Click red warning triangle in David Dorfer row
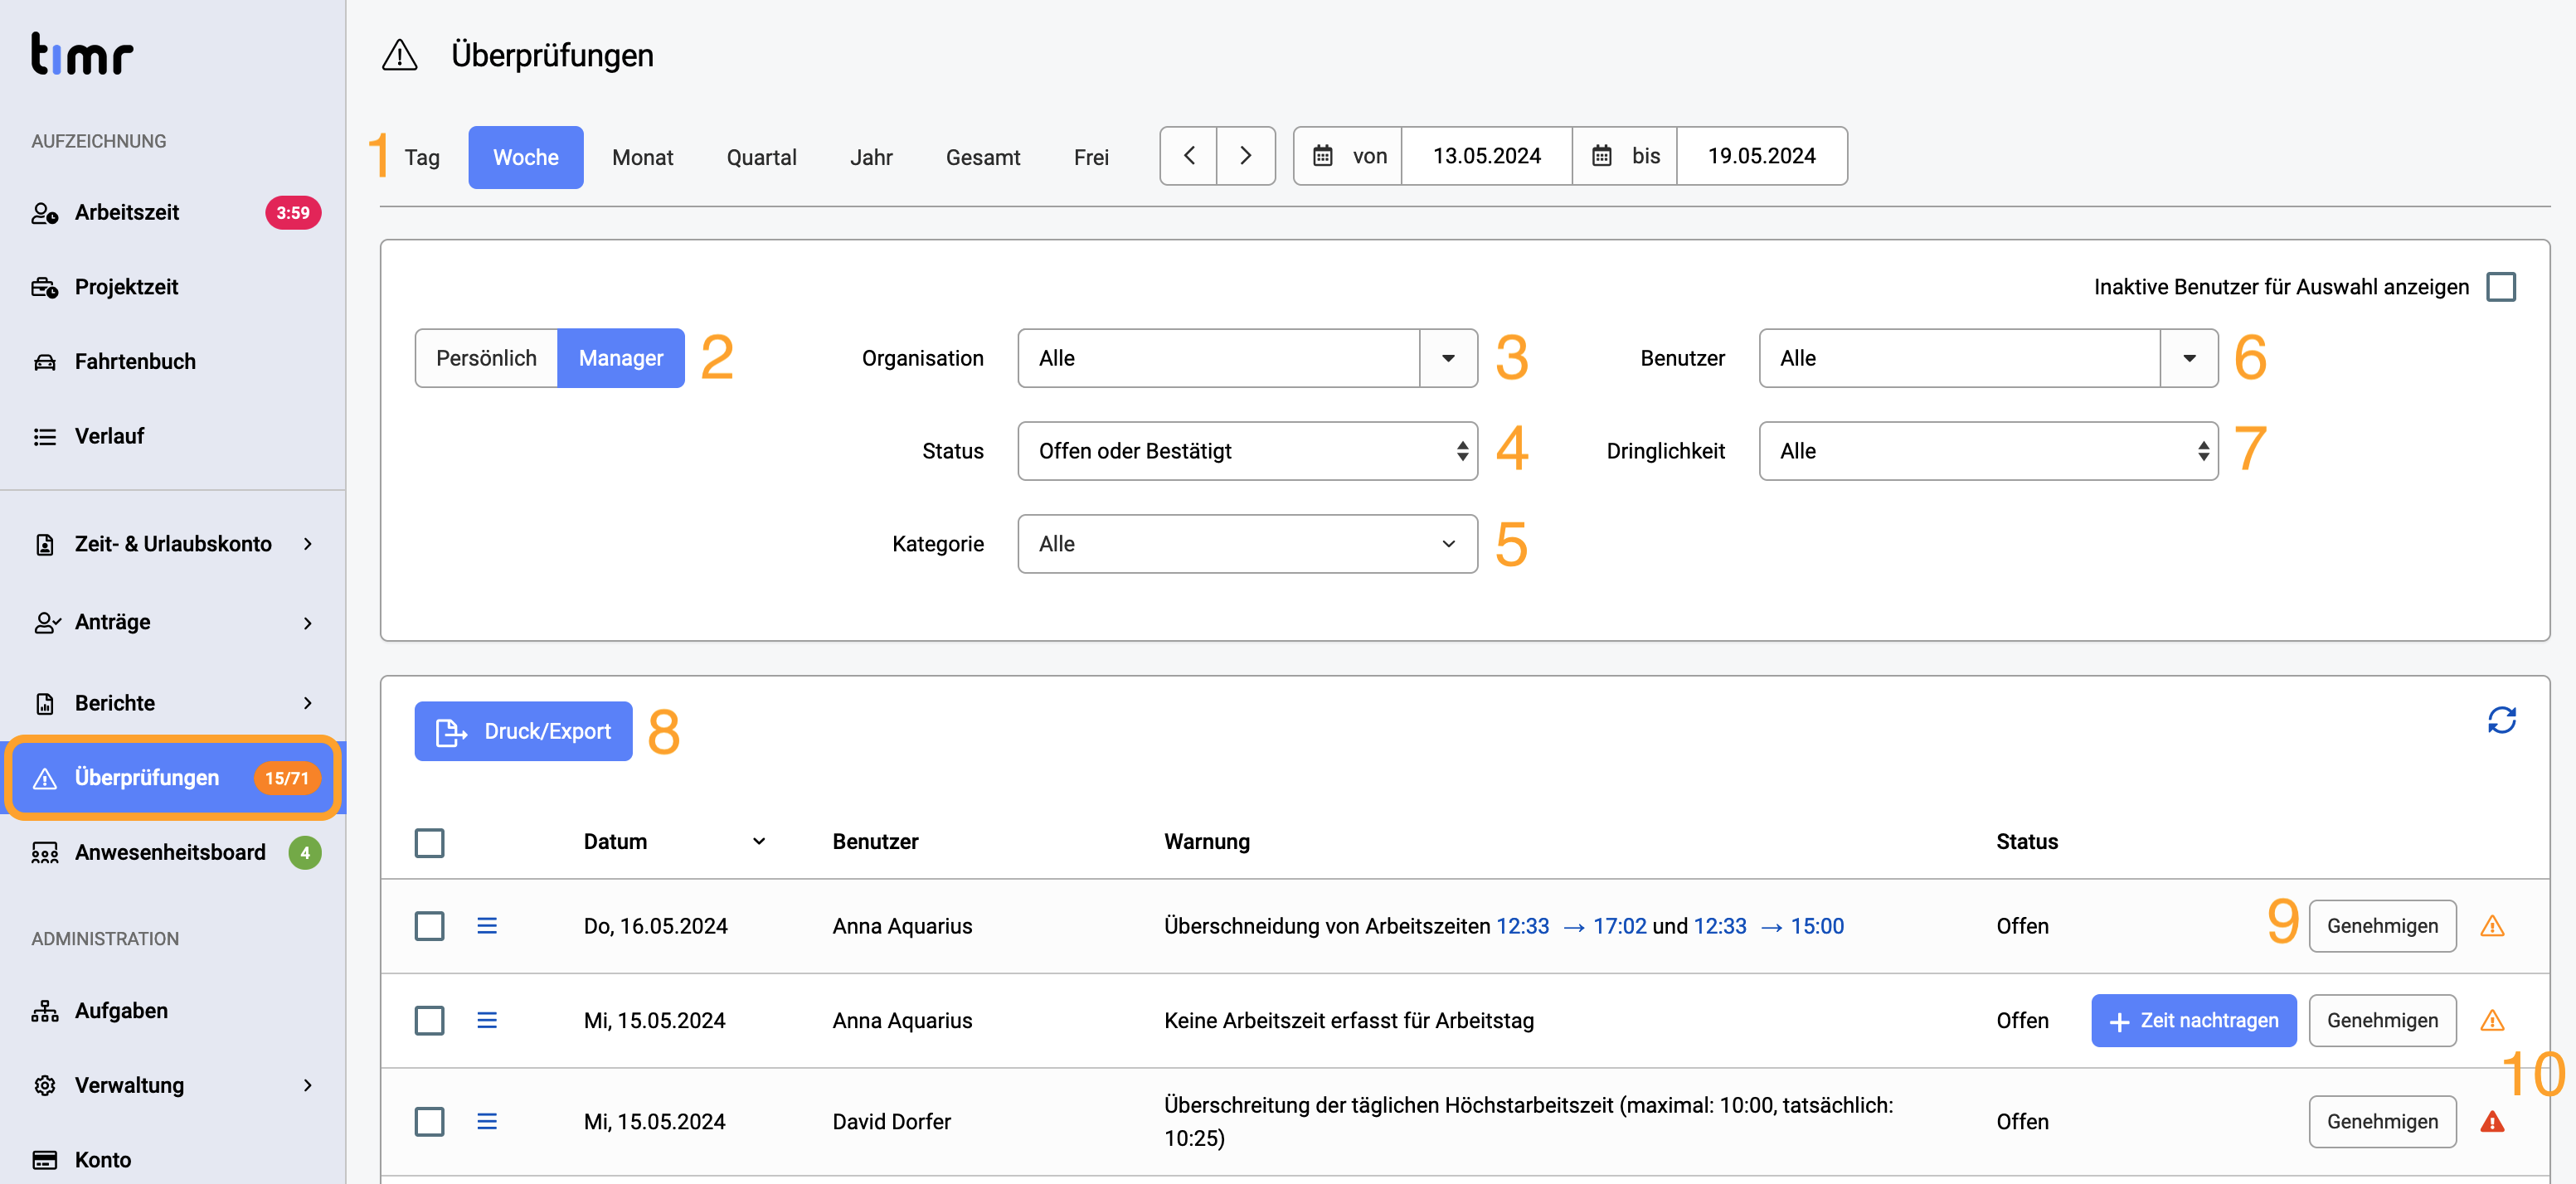Viewport: 2576px width, 1184px height. 2492,1122
